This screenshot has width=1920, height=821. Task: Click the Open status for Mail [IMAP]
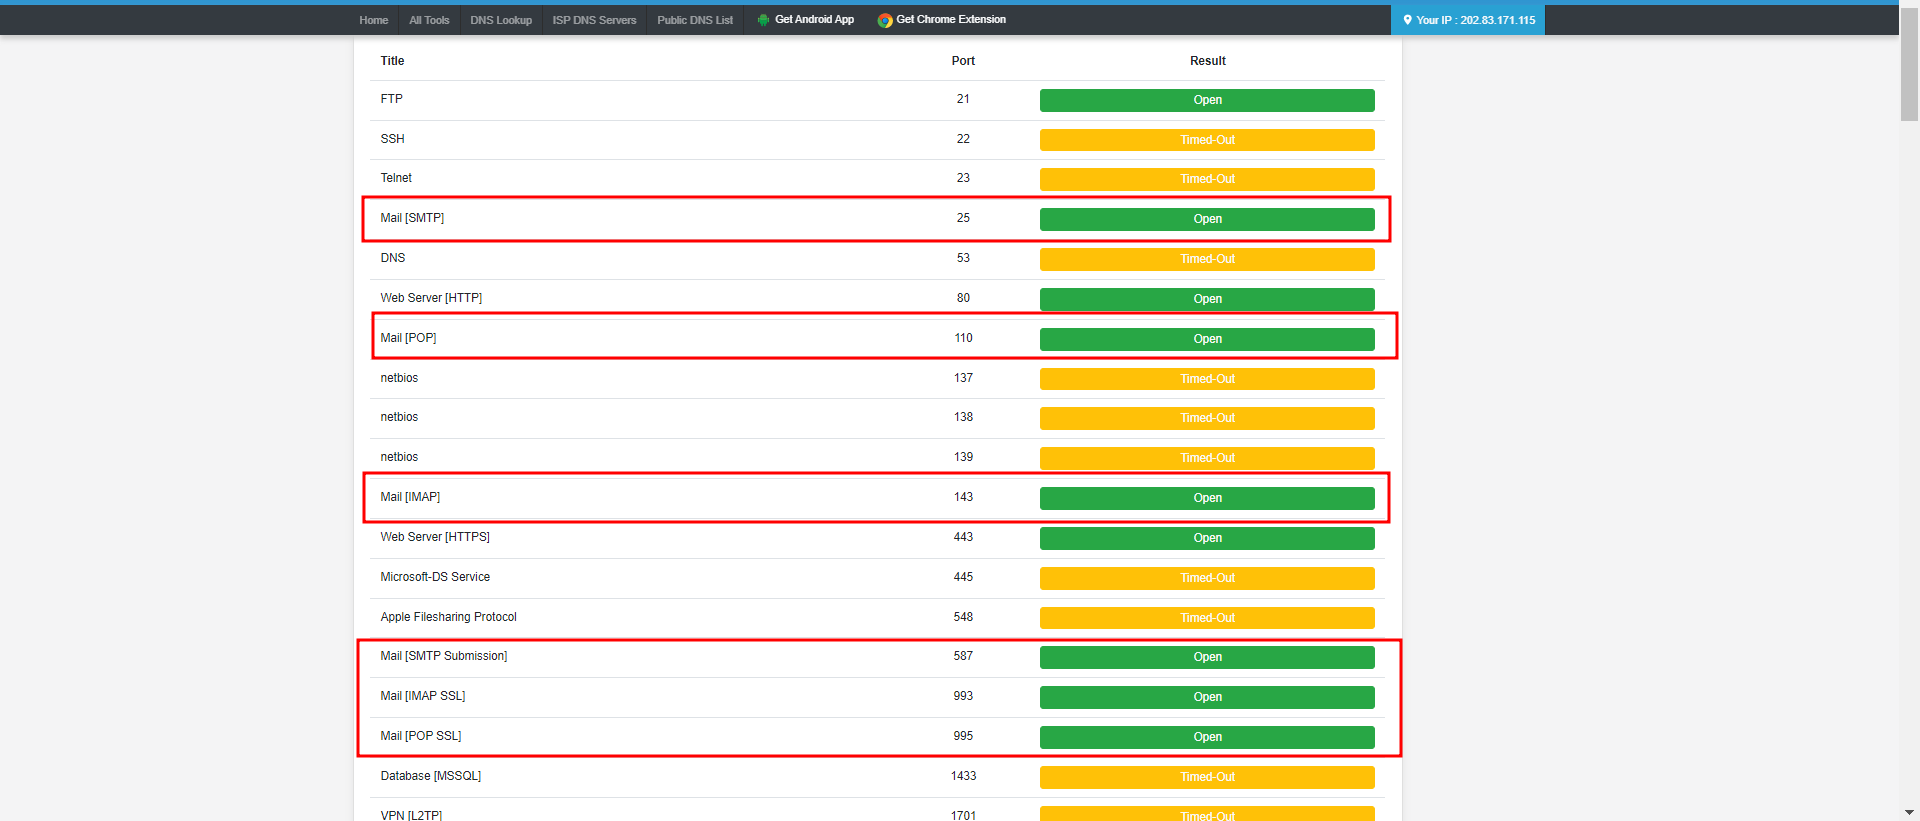point(1207,498)
